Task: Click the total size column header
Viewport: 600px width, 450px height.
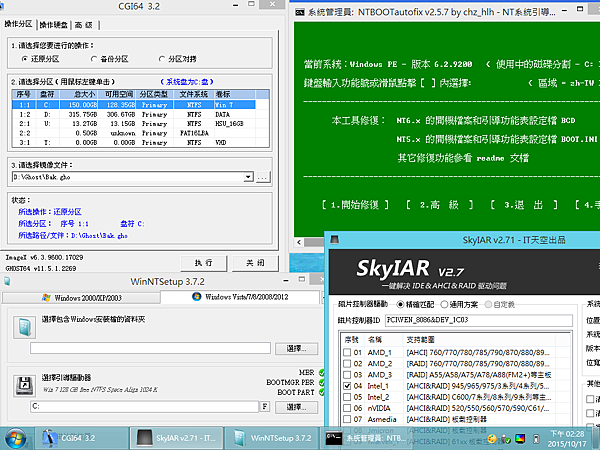Action: point(79,94)
